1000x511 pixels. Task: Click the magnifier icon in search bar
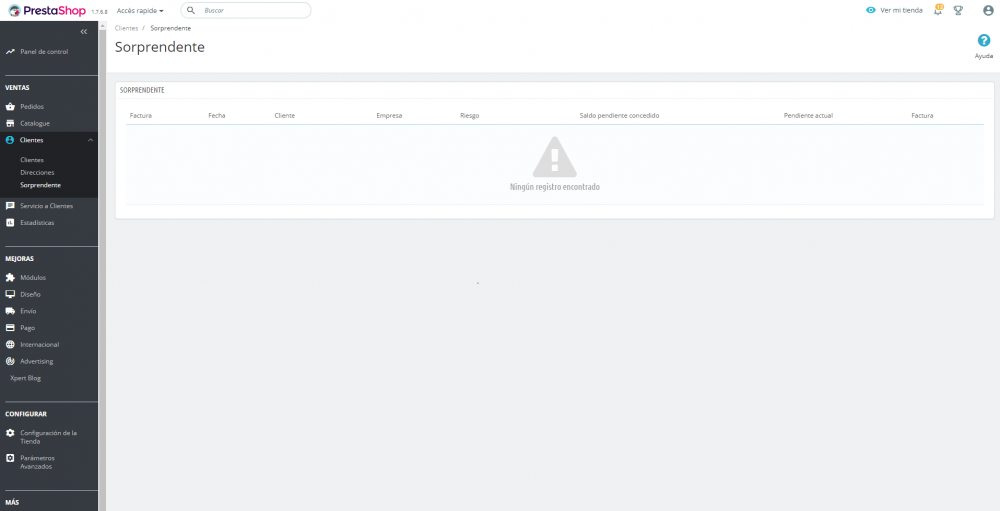tap(191, 10)
